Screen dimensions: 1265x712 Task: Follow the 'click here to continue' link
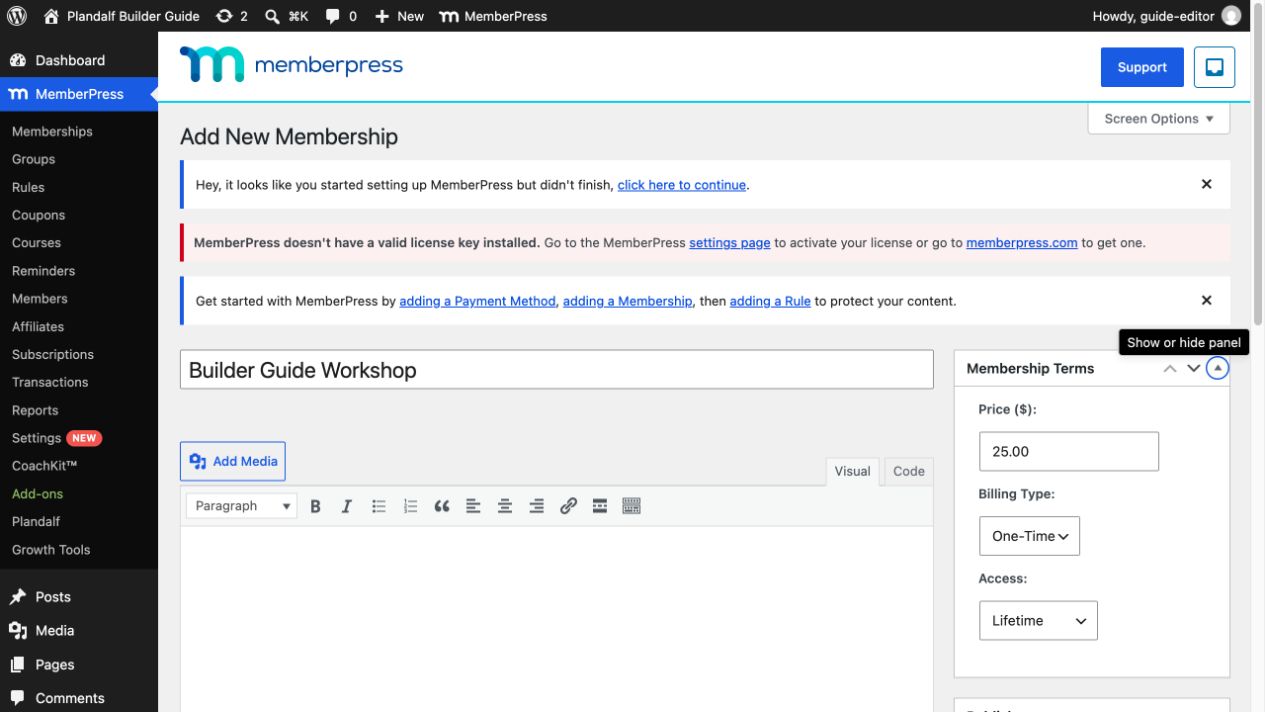681,185
